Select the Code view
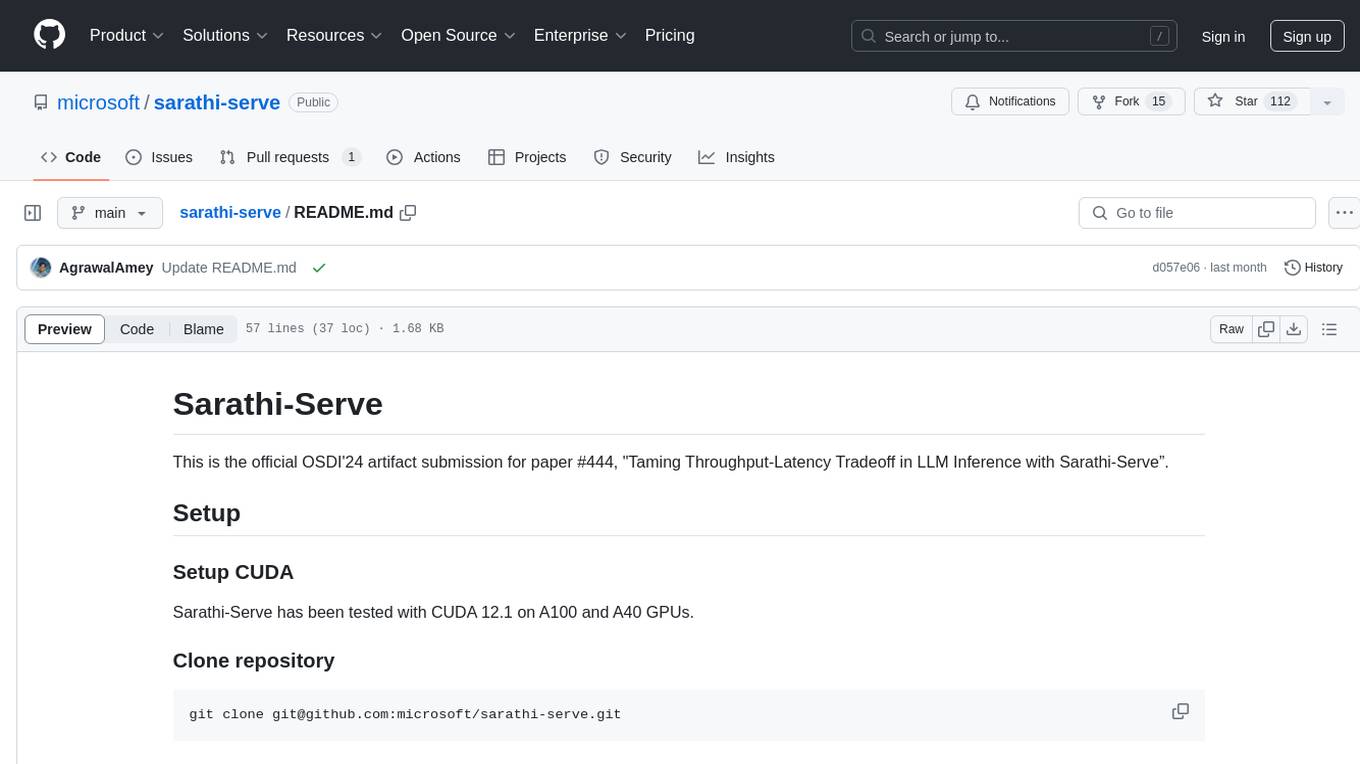1360x764 pixels. tap(137, 329)
